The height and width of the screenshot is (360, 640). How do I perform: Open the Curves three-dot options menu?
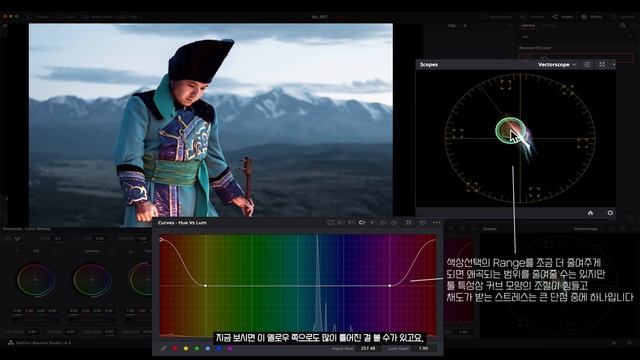click(436, 222)
